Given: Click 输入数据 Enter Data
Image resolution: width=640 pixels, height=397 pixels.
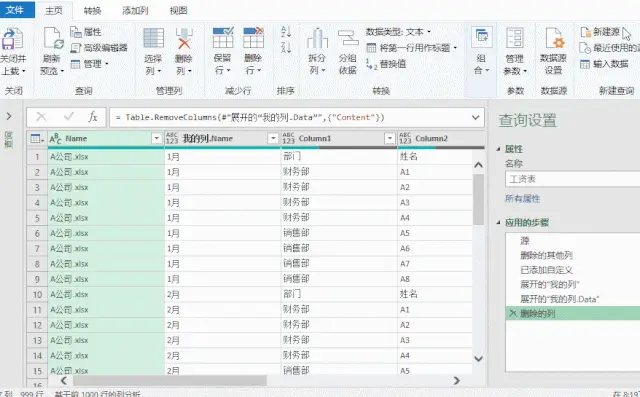Looking at the screenshot, I should (x=604, y=64).
